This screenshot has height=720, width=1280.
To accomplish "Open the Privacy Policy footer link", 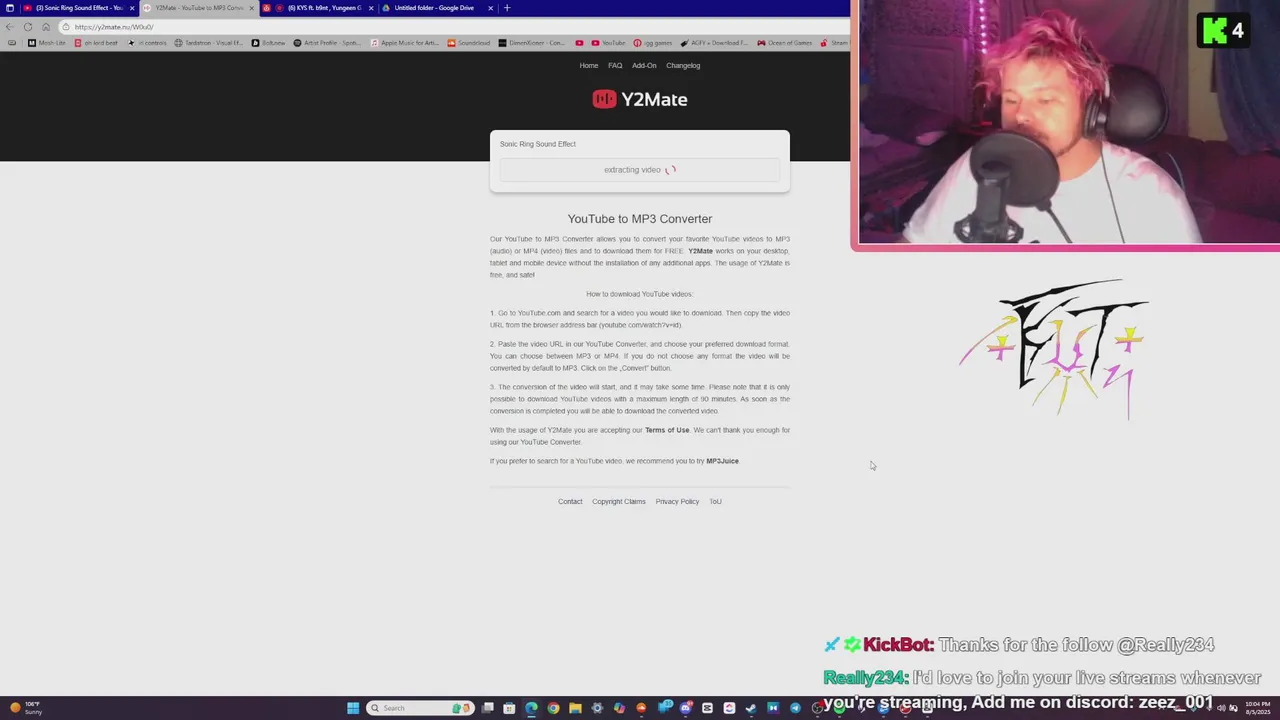I will 677,502.
